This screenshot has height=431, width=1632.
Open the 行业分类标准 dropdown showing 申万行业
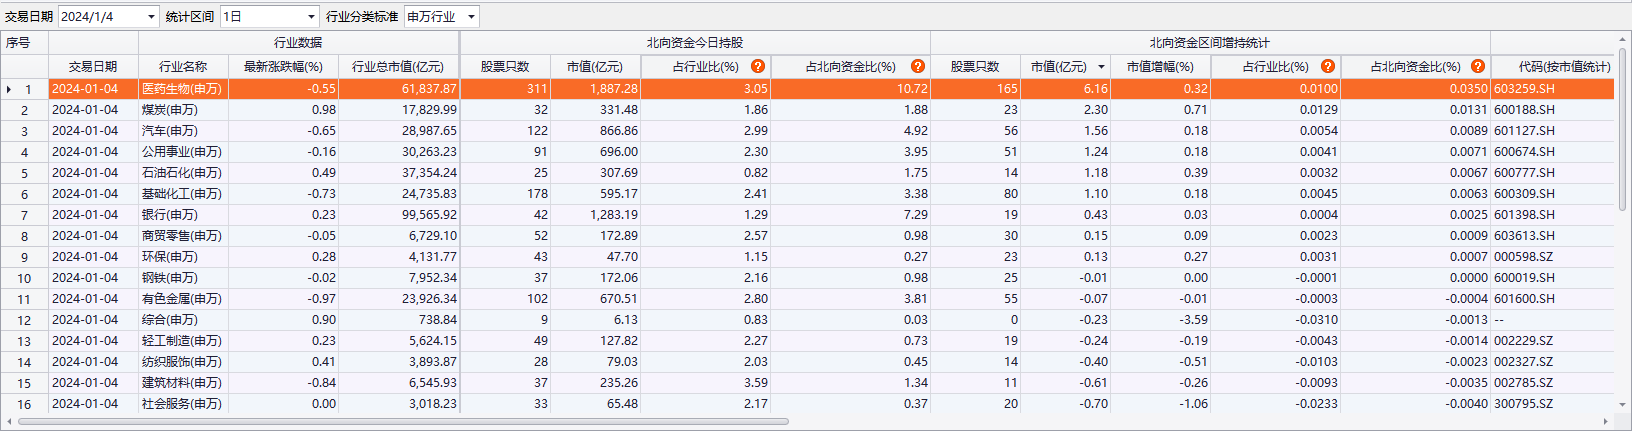click(471, 17)
